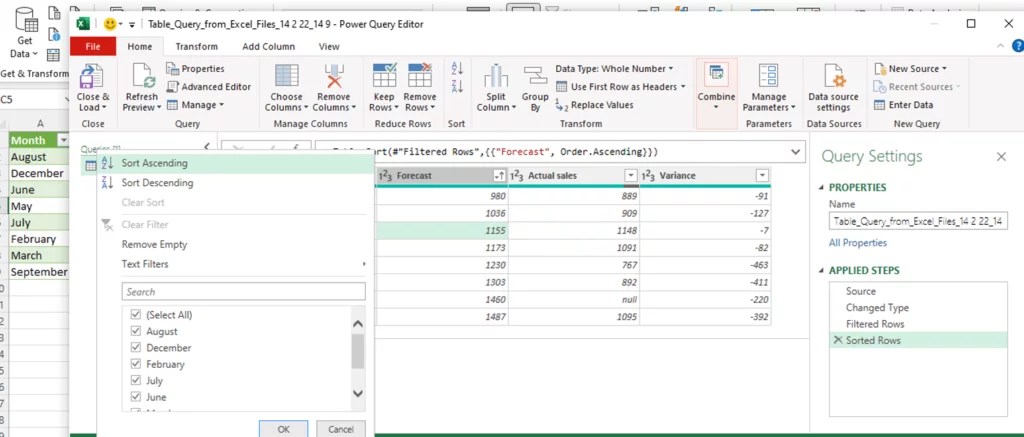Click the Refresh Preview icon
Screen dimensions: 1024x437
tap(143, 76)
